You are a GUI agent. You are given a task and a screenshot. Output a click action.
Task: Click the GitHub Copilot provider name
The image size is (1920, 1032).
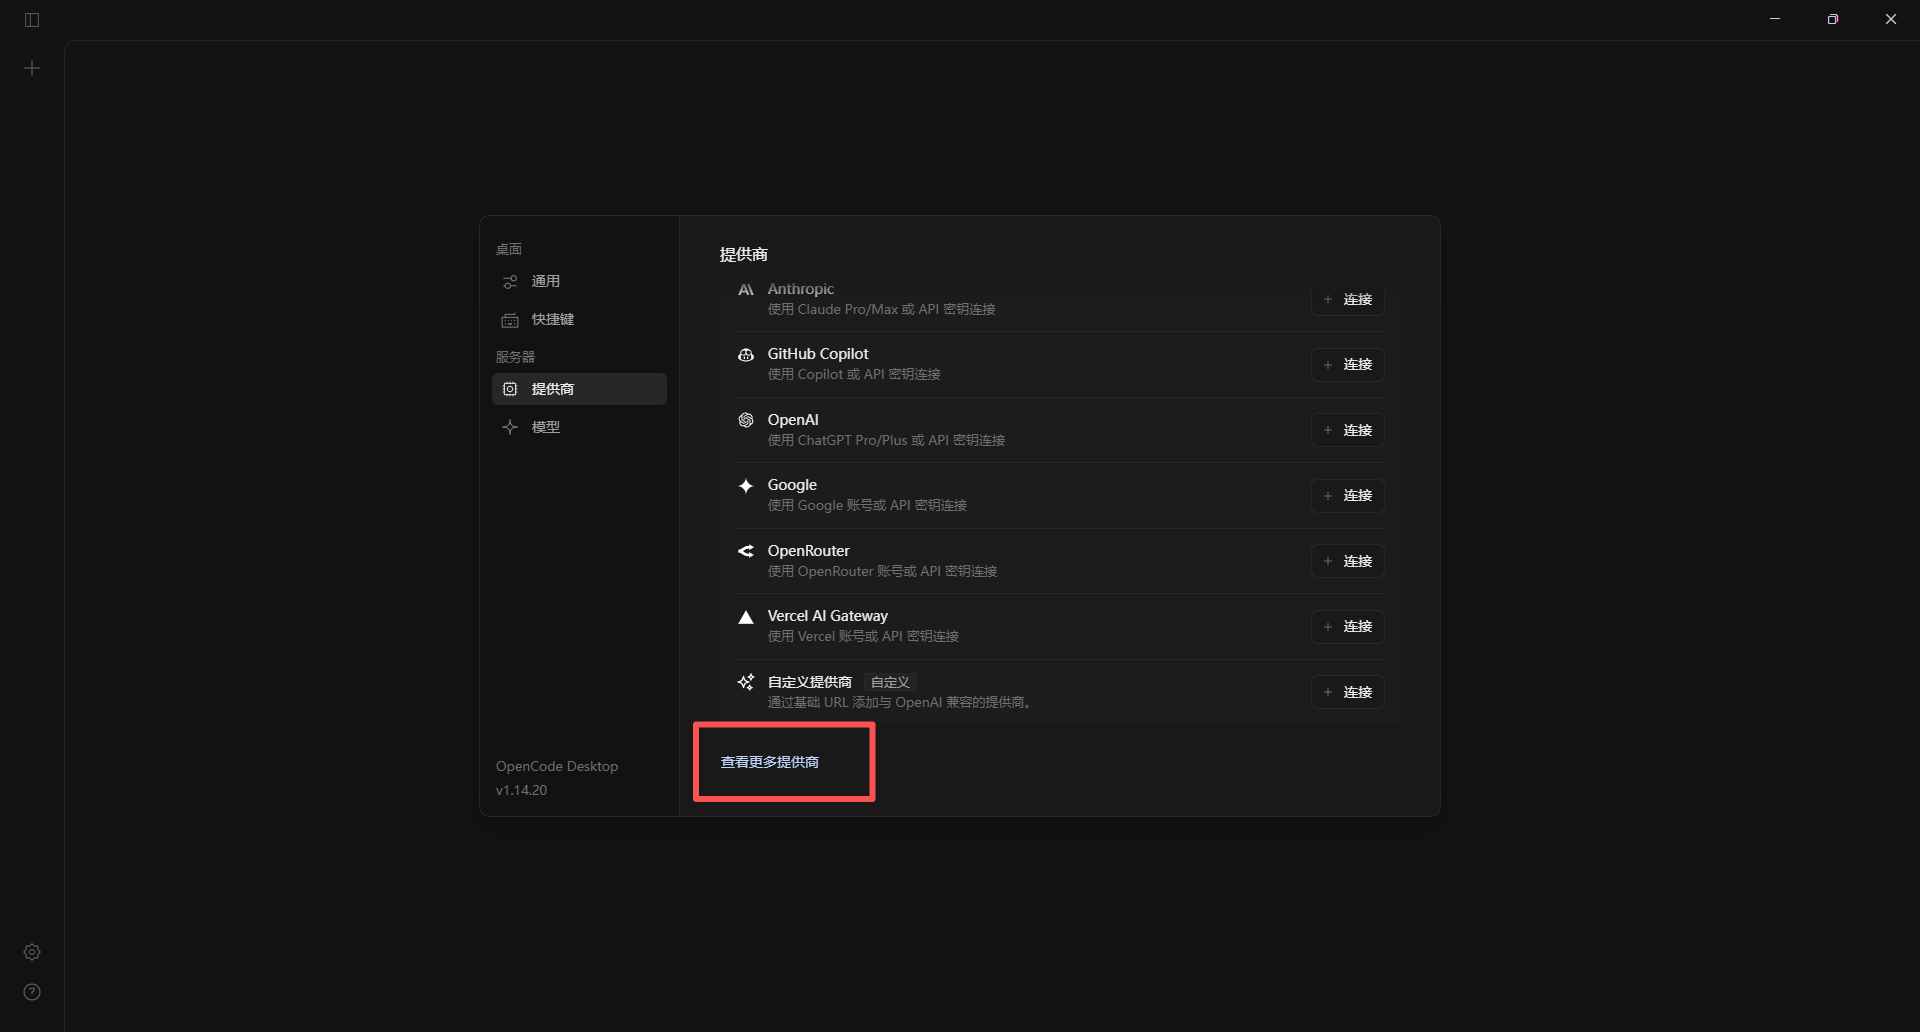point(818,354)
